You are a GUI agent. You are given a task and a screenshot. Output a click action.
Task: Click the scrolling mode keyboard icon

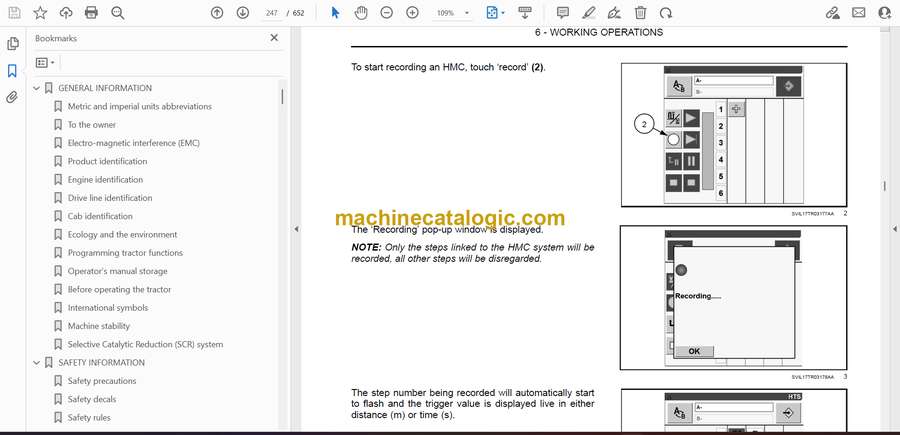pos(524,13)
